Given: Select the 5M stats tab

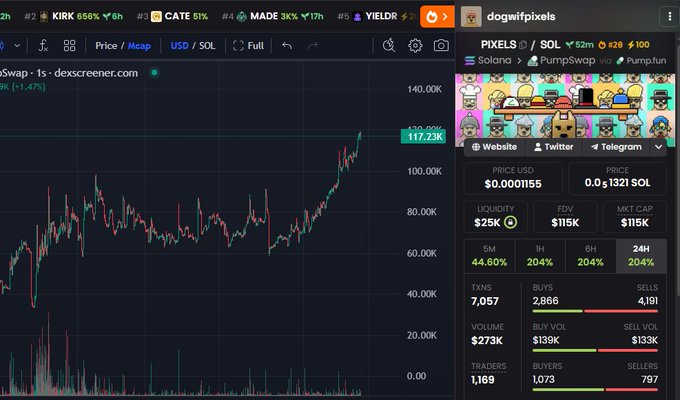Looking at the screenshot, I should click(489, 256).
